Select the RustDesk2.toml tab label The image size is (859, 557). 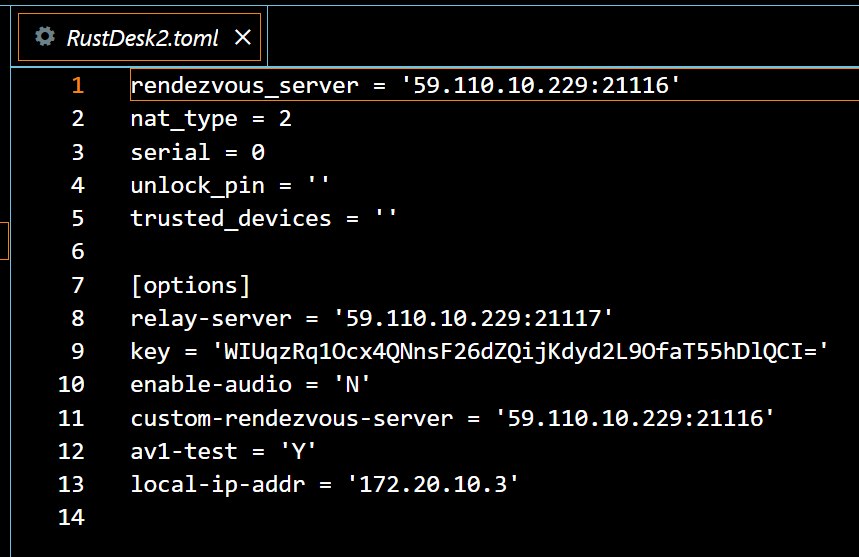point(142,38)
